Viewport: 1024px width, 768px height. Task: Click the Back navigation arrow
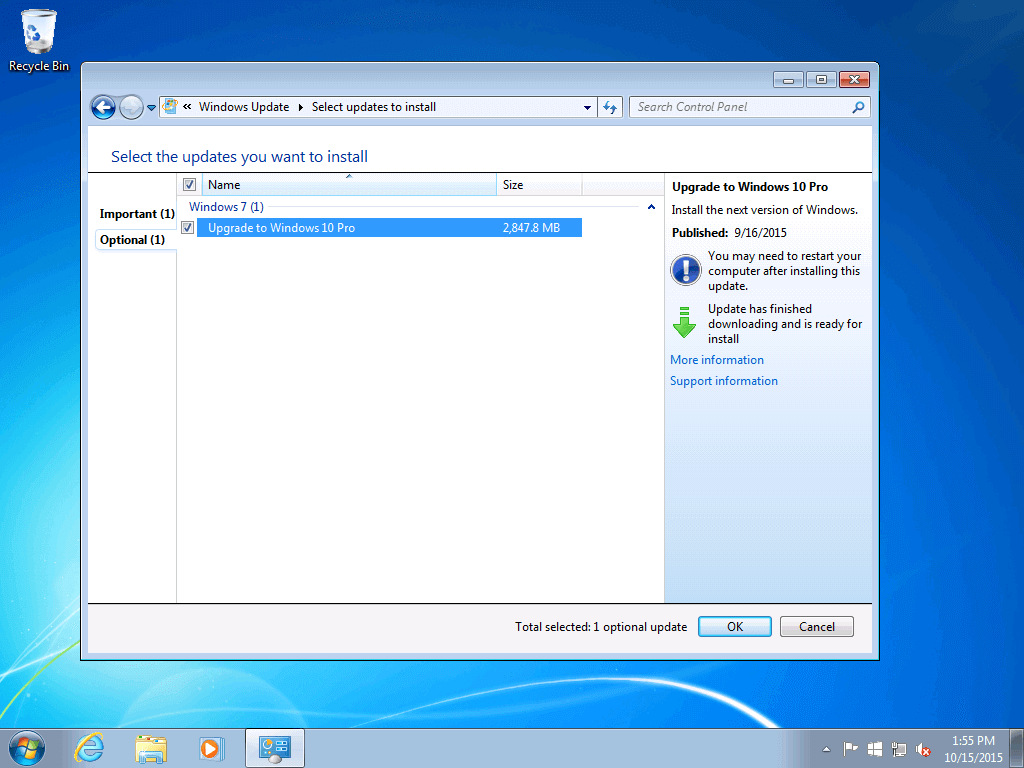click(x=103, y=107)
